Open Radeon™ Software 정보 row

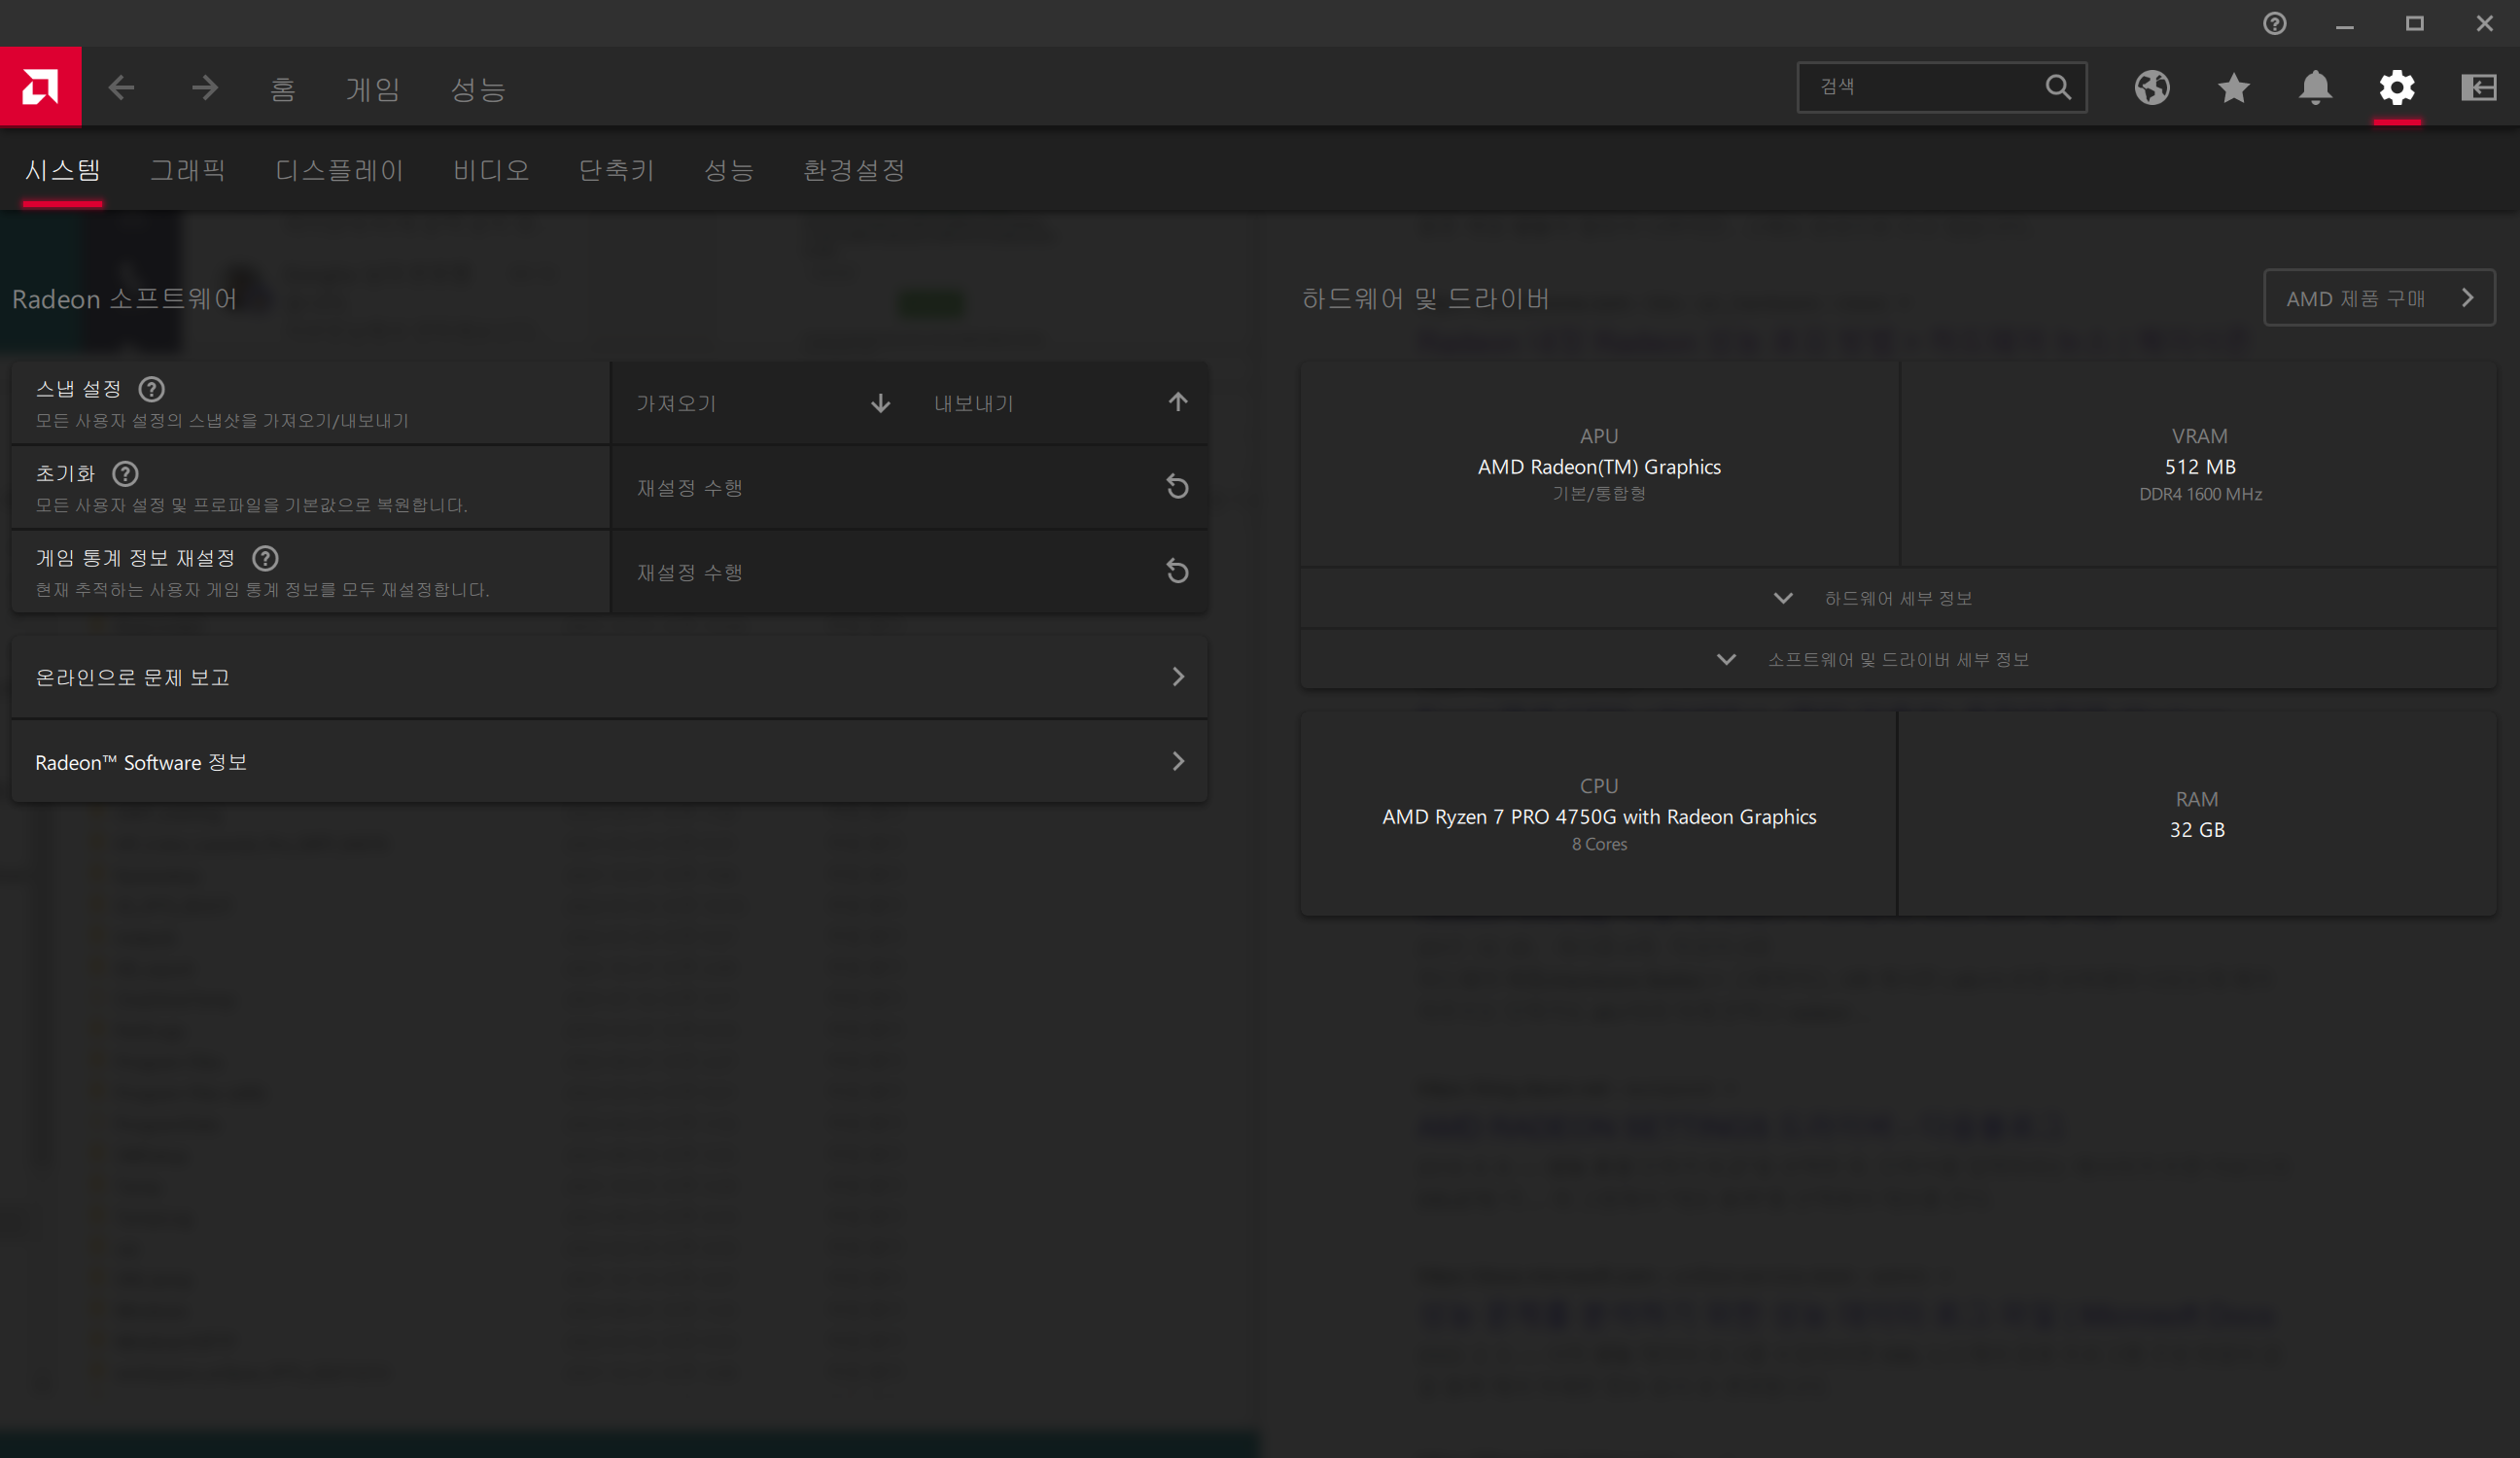coord(609,762)
